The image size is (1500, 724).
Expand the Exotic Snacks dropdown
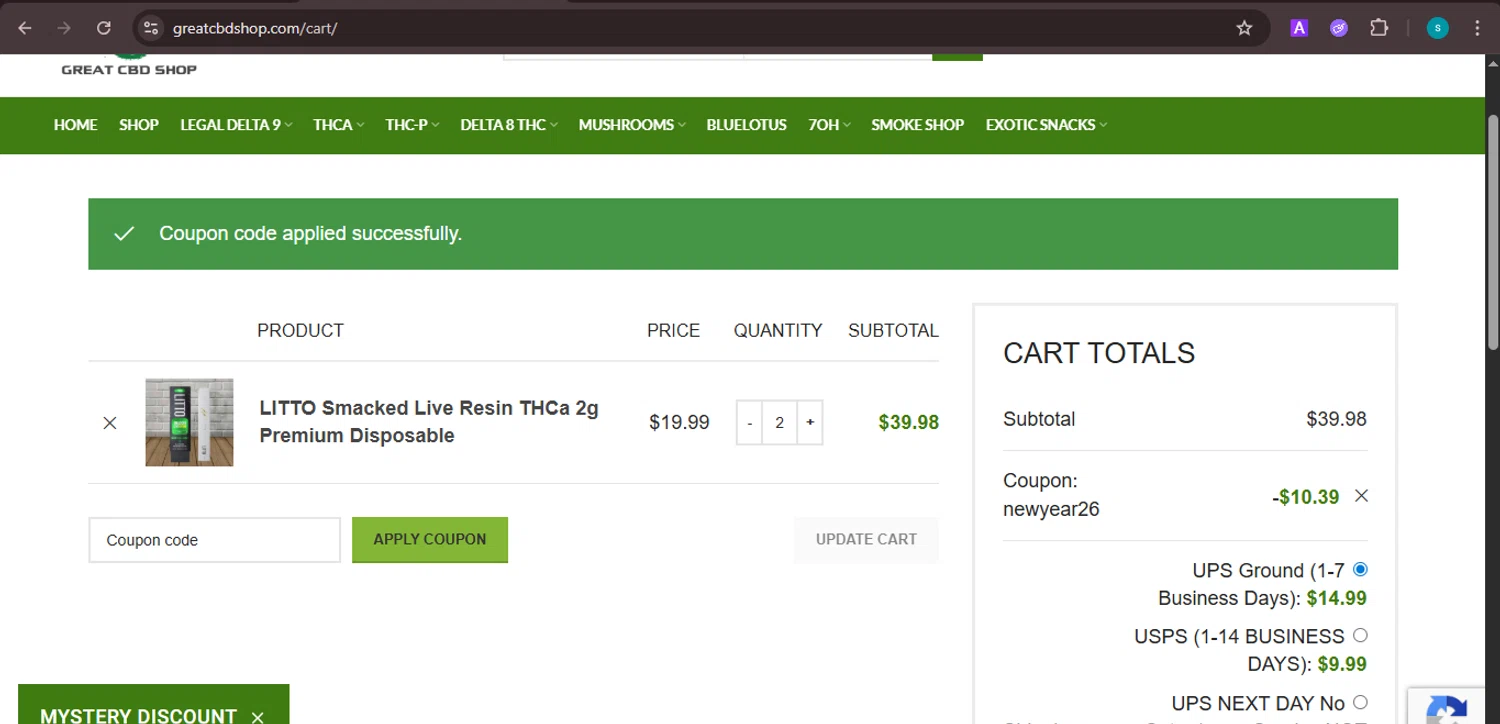click(1046, 125)
